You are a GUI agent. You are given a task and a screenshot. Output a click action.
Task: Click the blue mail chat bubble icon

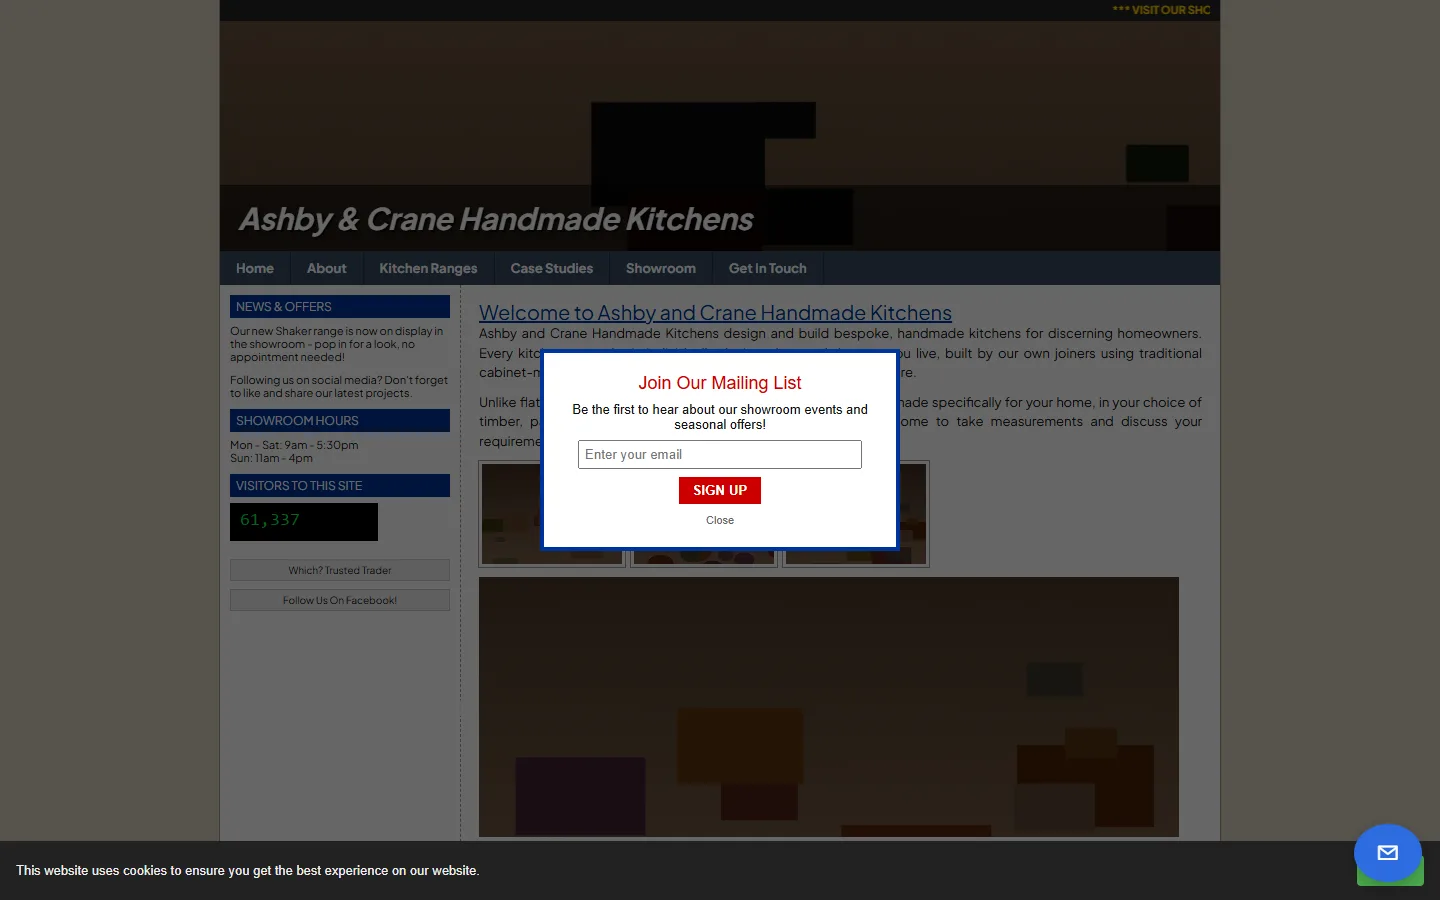(x=1388, y=853)
